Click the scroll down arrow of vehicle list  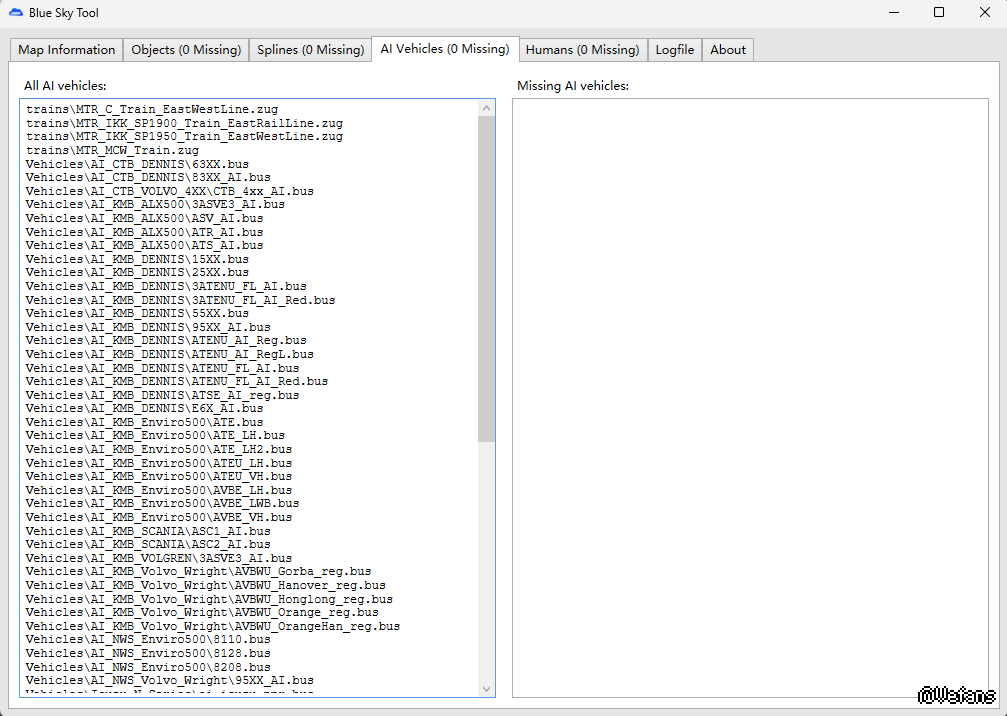(487, 688)
